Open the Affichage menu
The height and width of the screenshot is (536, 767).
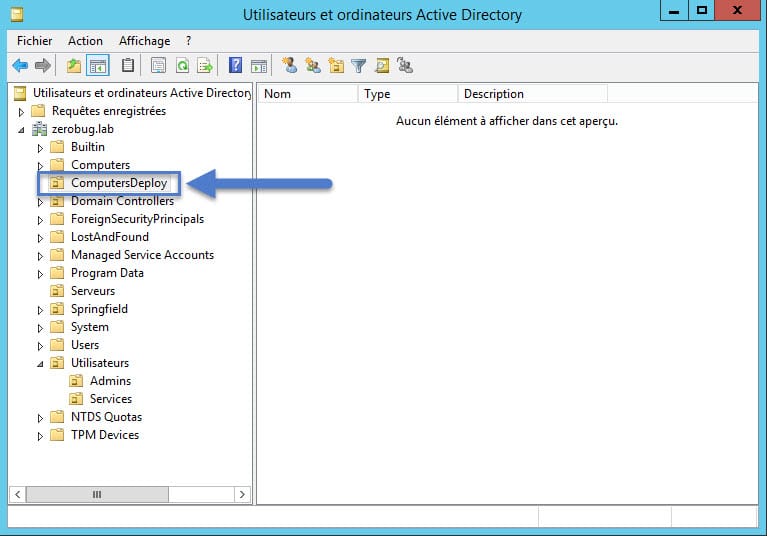pos(144,41)
